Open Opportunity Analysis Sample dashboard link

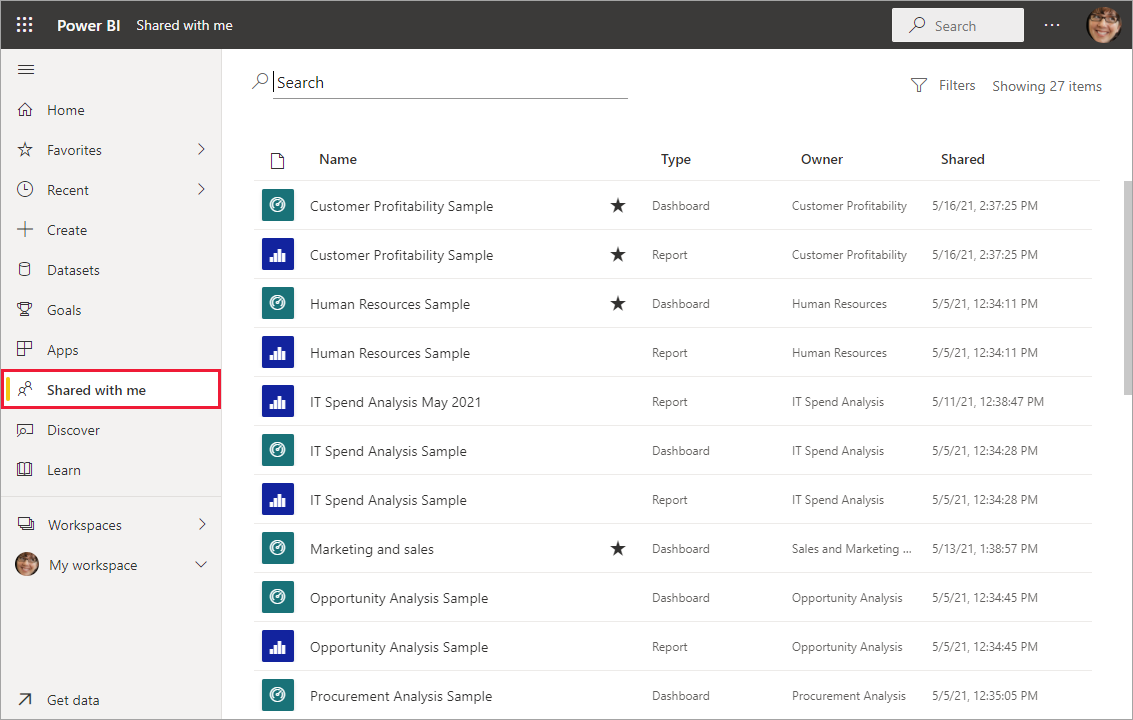pos(399,598)
